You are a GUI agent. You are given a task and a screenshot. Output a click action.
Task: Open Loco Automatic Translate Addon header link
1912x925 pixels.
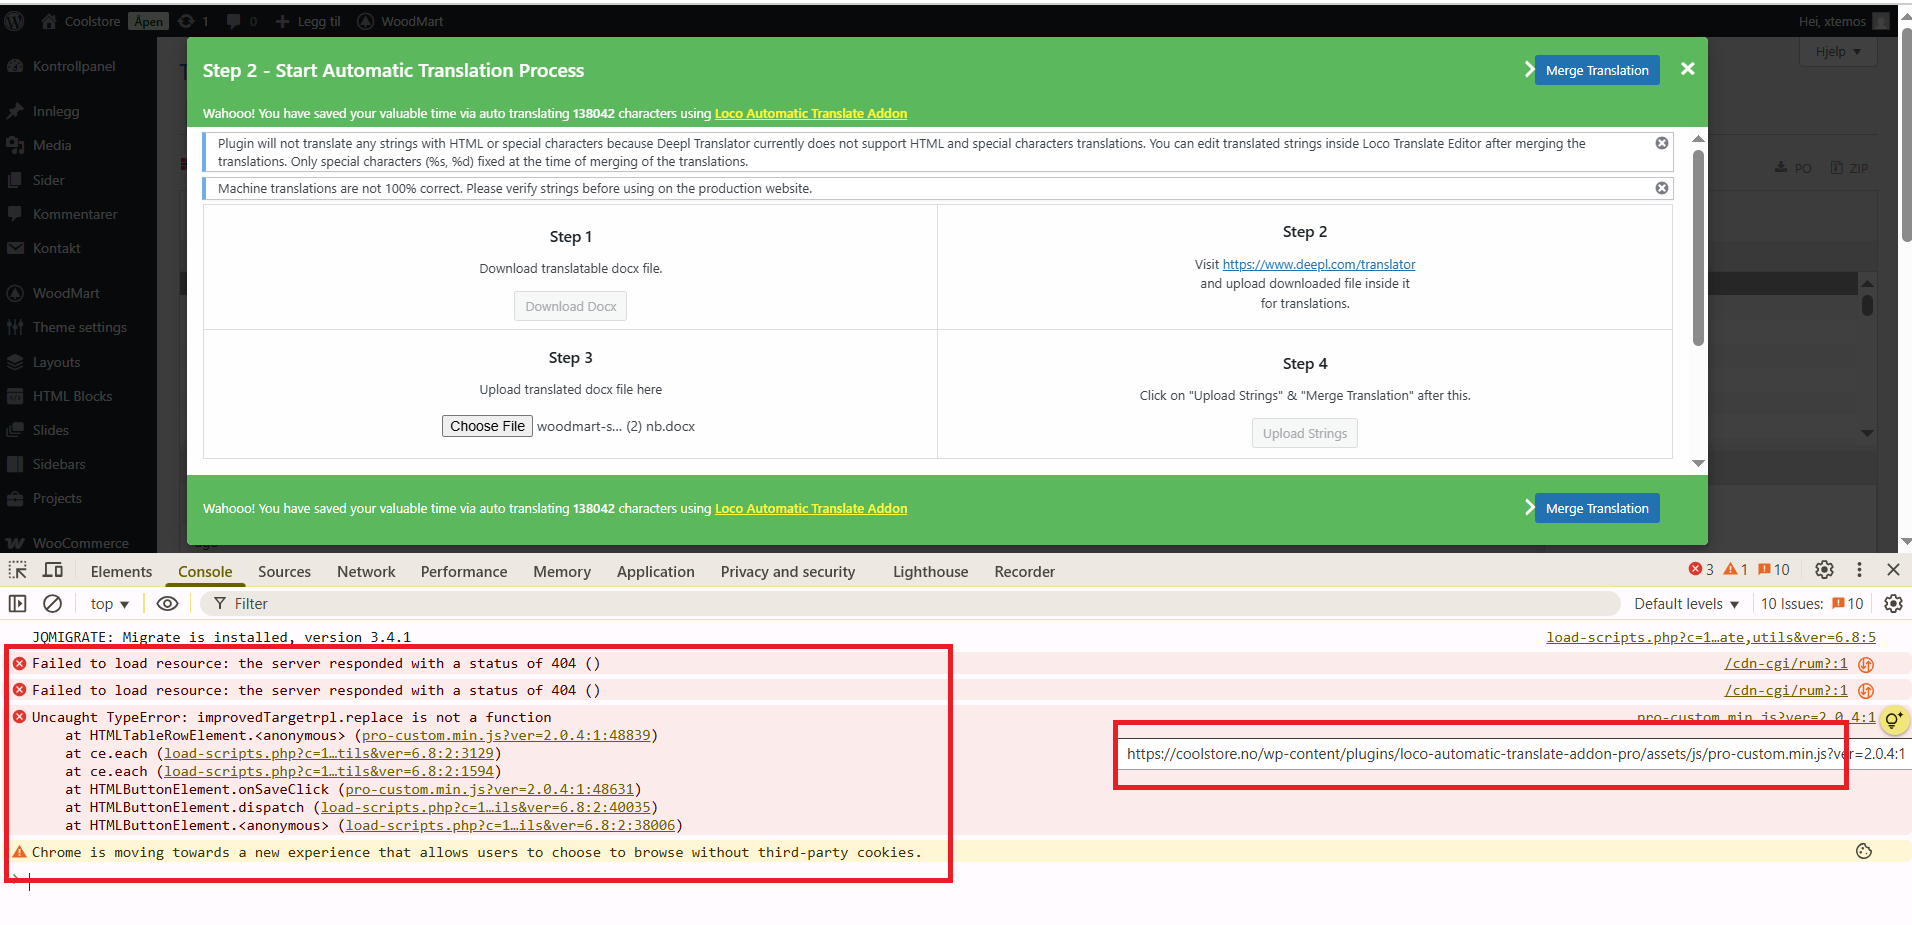[811, 113]
